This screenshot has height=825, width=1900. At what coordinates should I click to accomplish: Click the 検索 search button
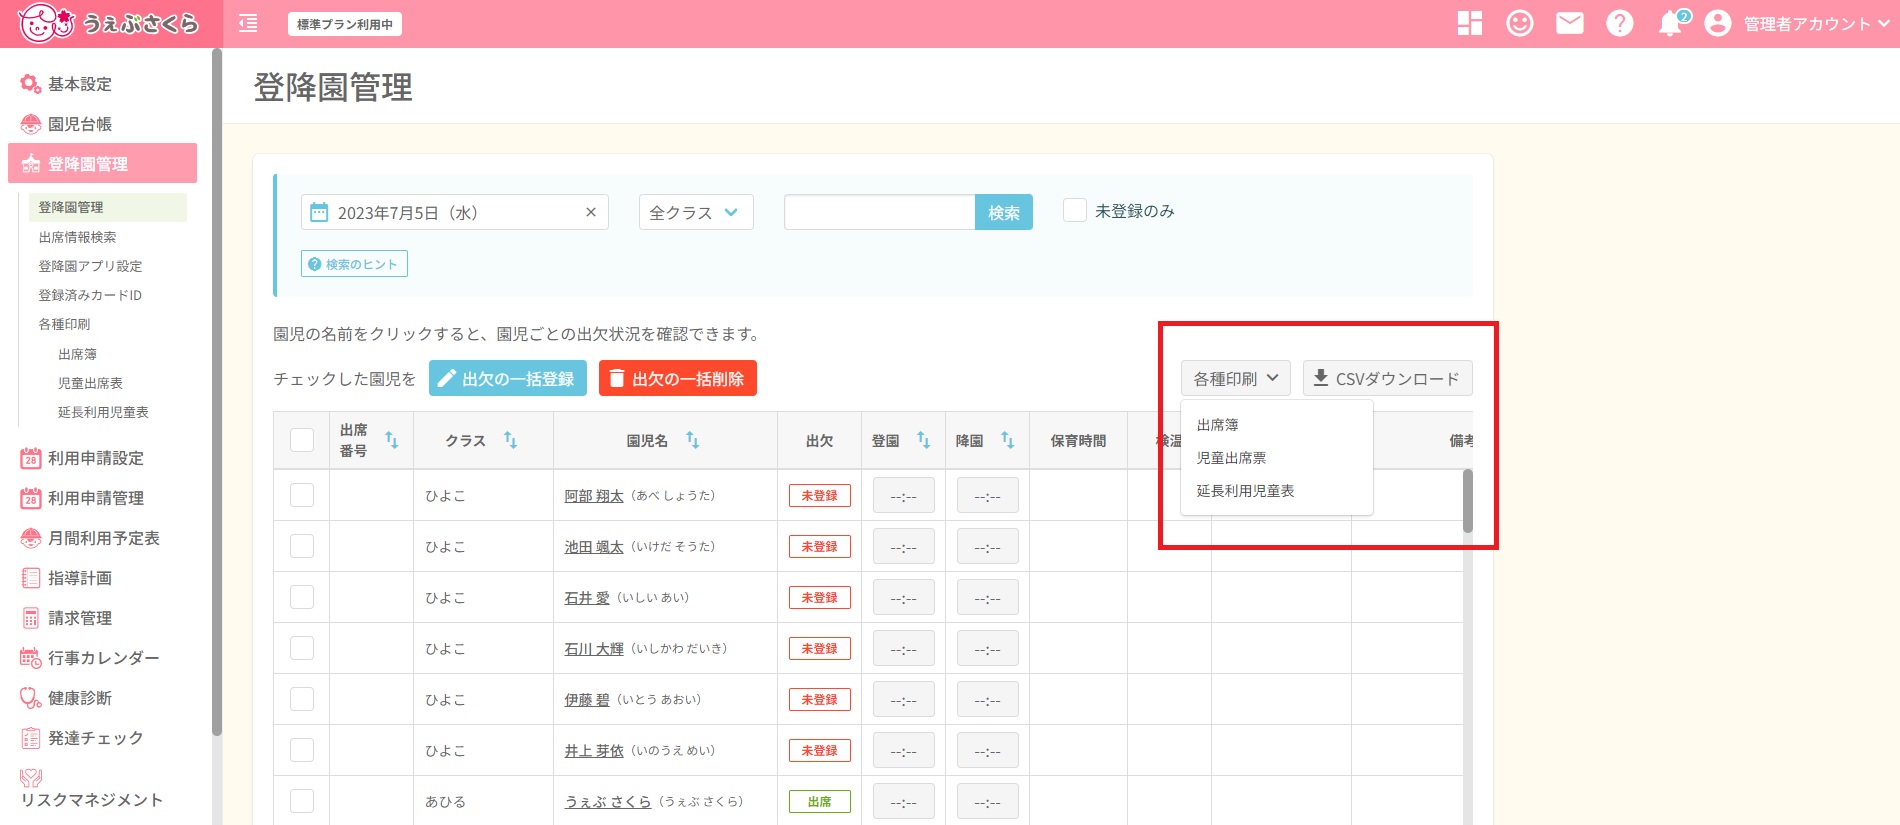1004,212
